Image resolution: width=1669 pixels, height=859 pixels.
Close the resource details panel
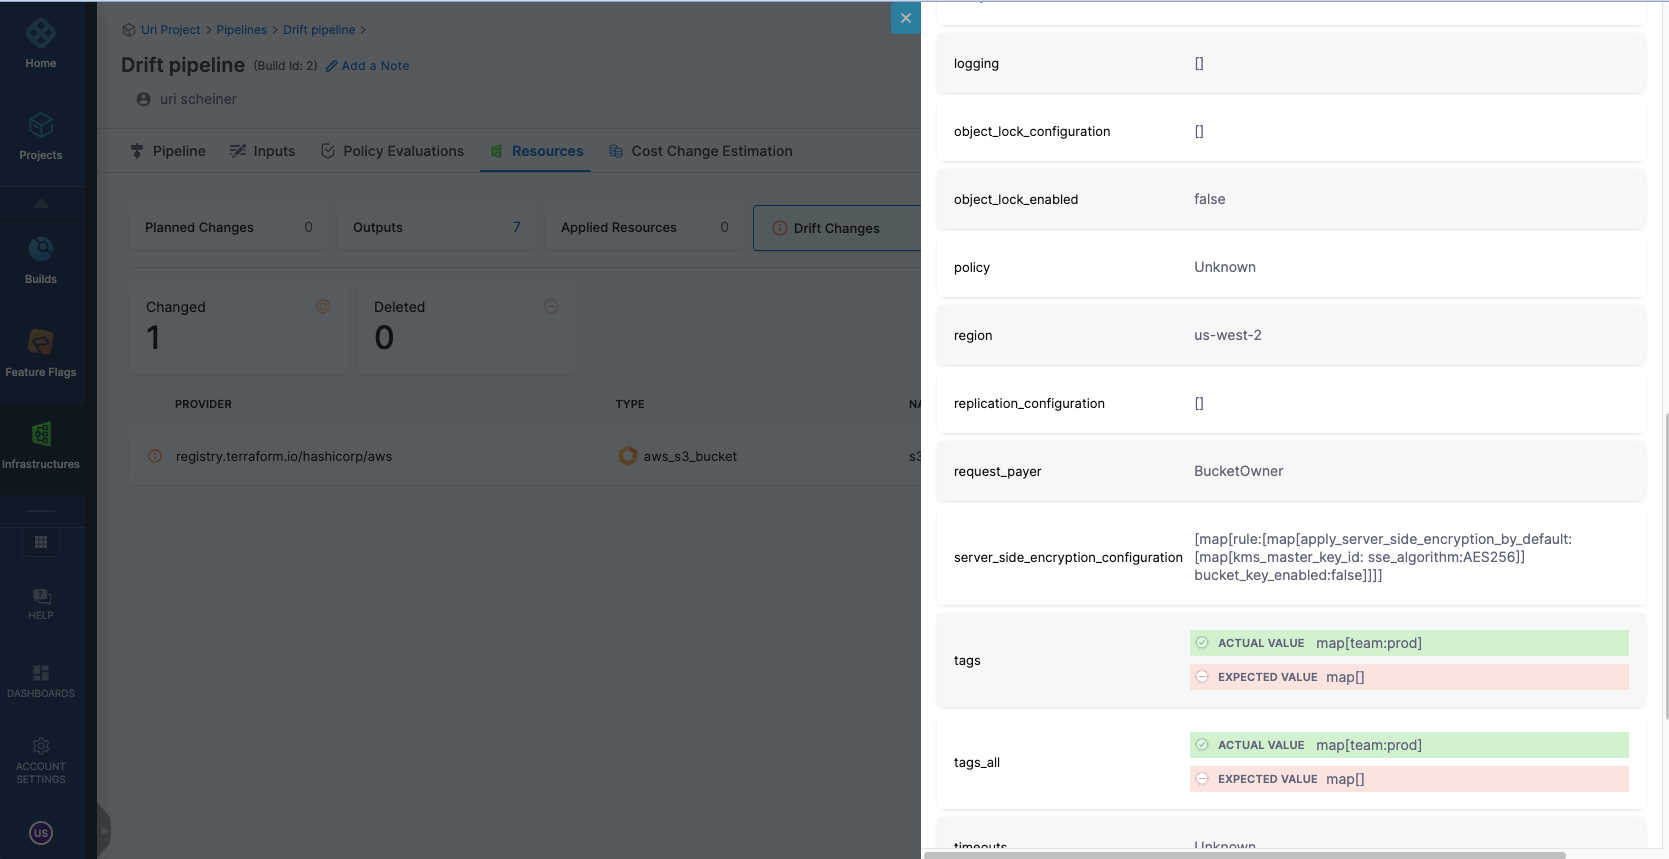tap(905, 18)
